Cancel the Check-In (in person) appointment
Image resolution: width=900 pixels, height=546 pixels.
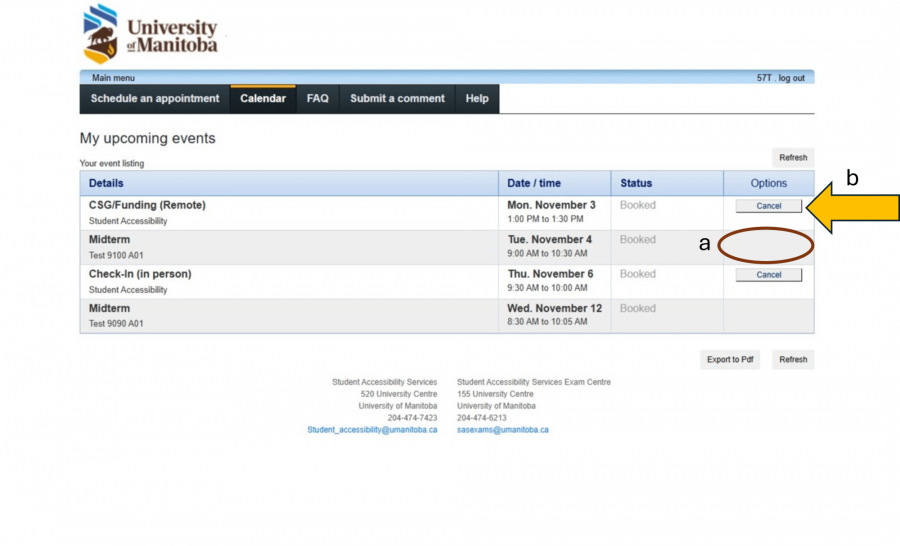pos(768,275)
